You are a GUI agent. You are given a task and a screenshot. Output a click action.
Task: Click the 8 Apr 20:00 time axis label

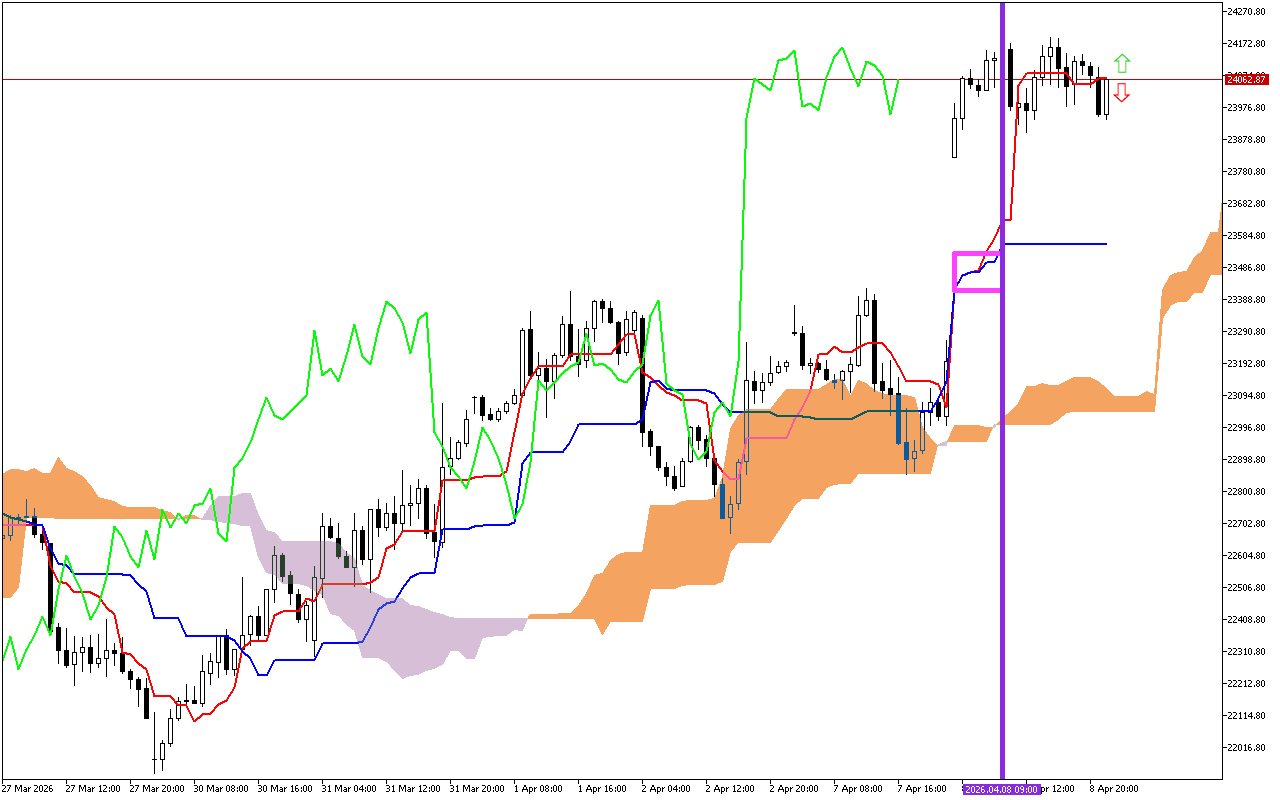coord(1112,789)
